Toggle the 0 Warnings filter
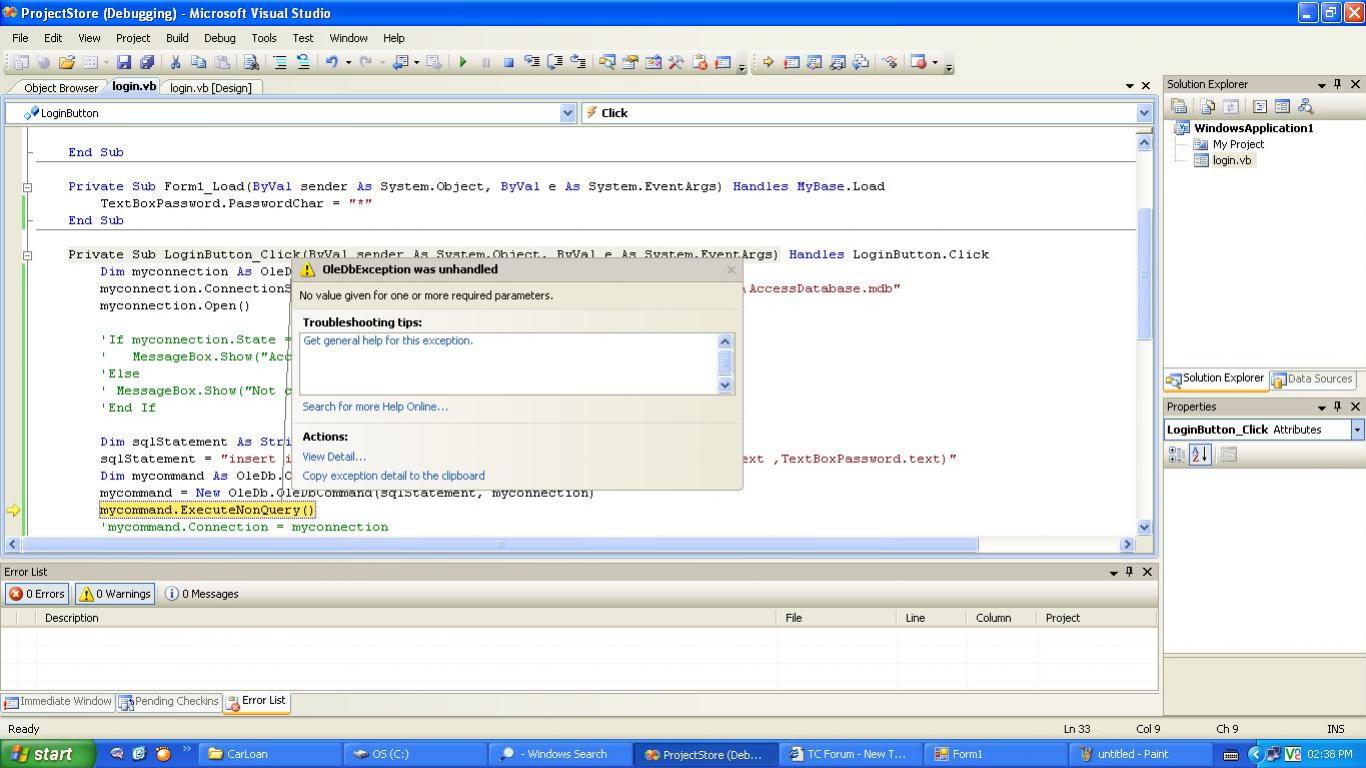 click(x=114, y=594)
